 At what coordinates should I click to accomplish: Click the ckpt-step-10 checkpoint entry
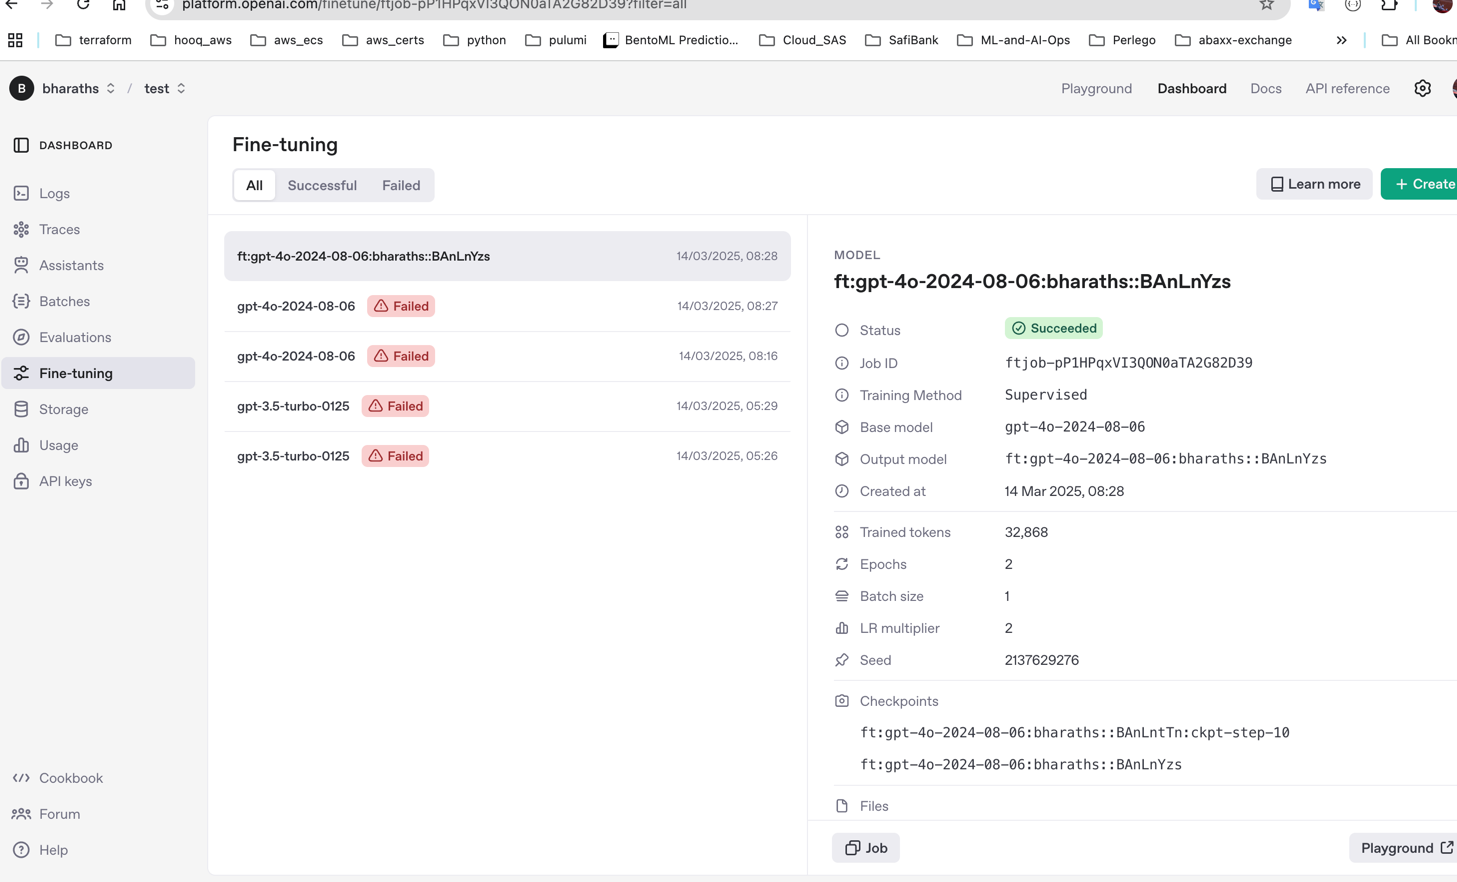click(1074, 732)
